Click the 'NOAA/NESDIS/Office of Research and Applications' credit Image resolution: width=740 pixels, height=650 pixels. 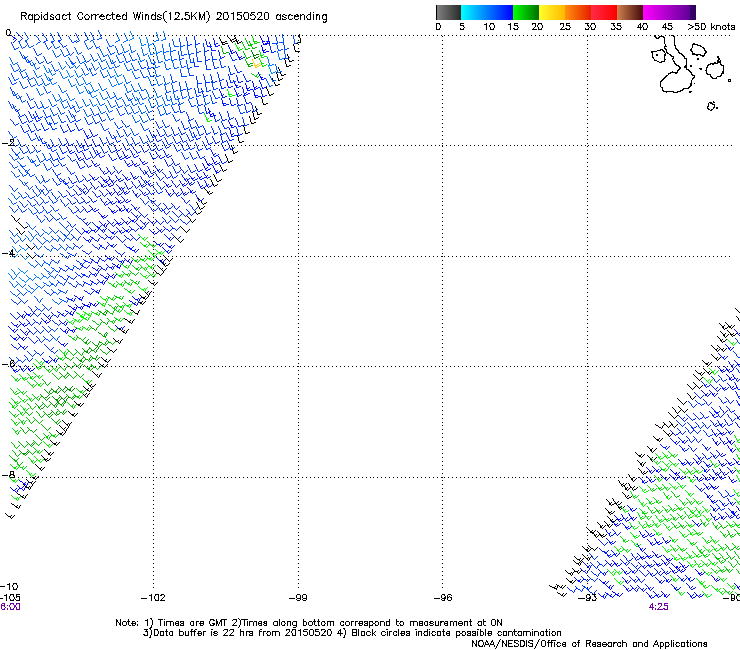589,644
